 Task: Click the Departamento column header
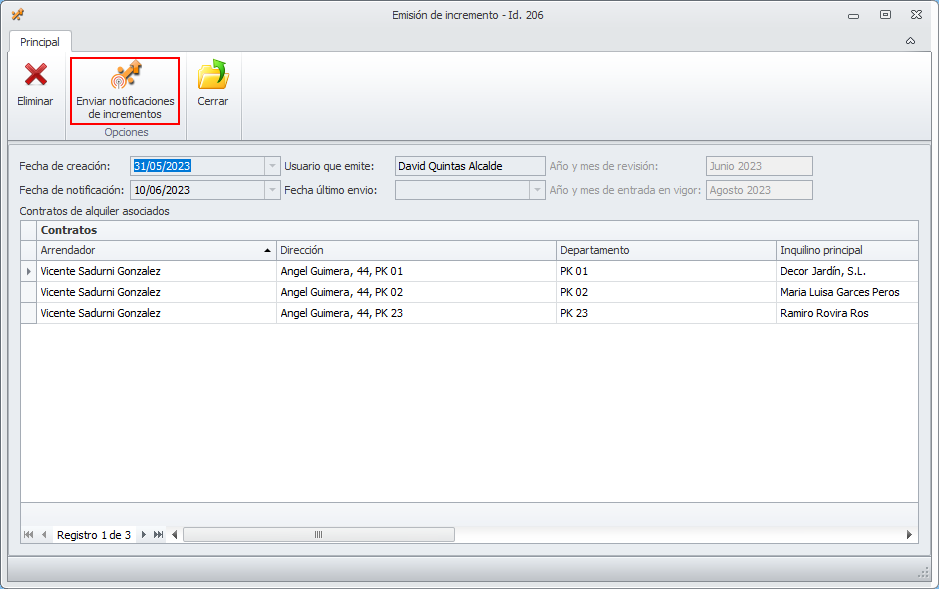(x=666, y=250)
